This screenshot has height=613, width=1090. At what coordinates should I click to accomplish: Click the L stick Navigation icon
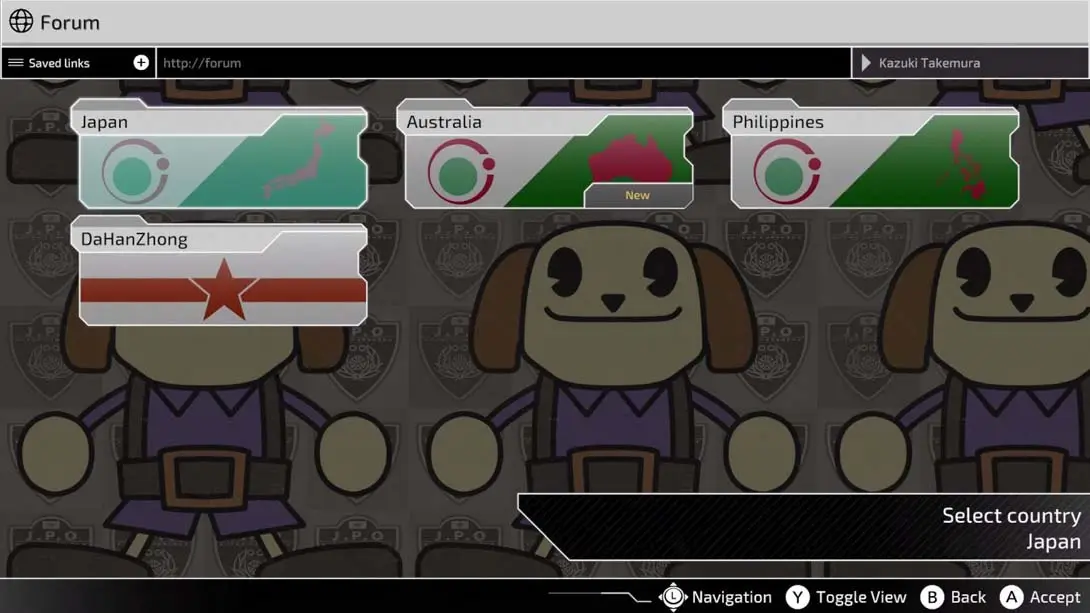pos(674,597)
